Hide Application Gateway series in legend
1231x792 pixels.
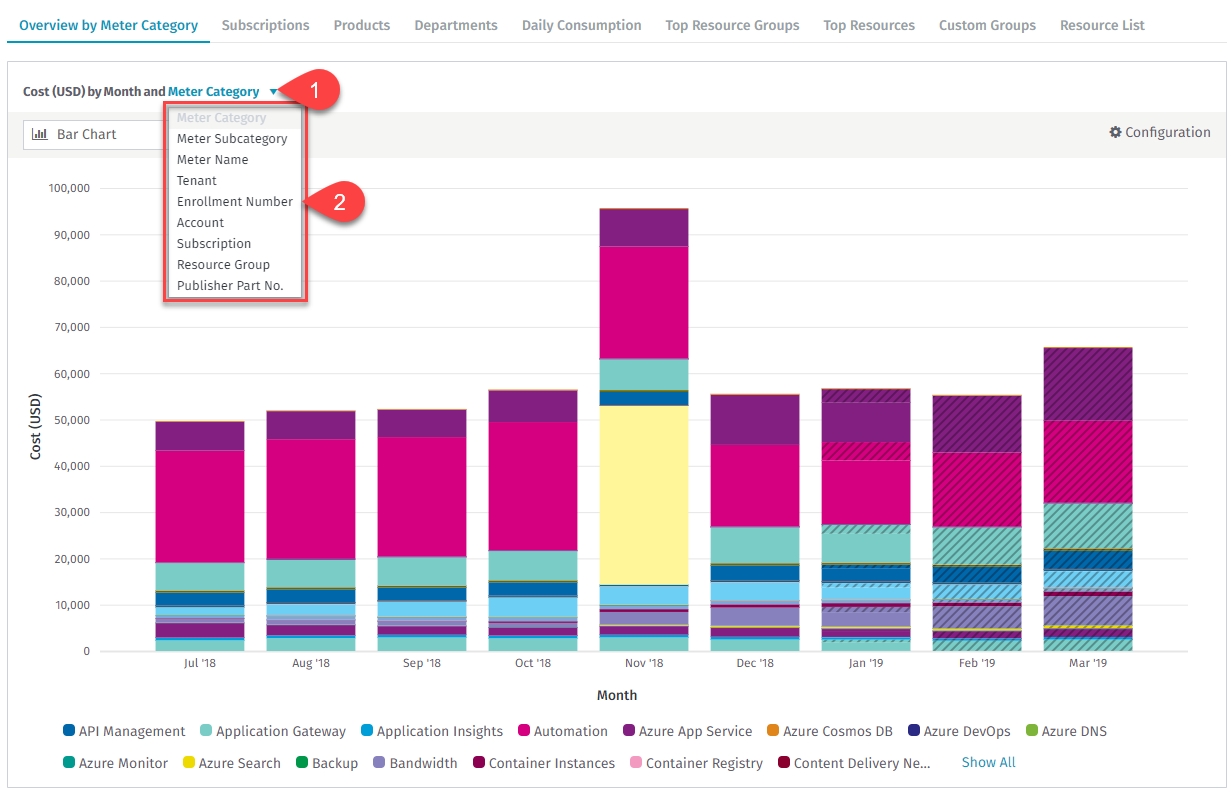tap(206, 732)
